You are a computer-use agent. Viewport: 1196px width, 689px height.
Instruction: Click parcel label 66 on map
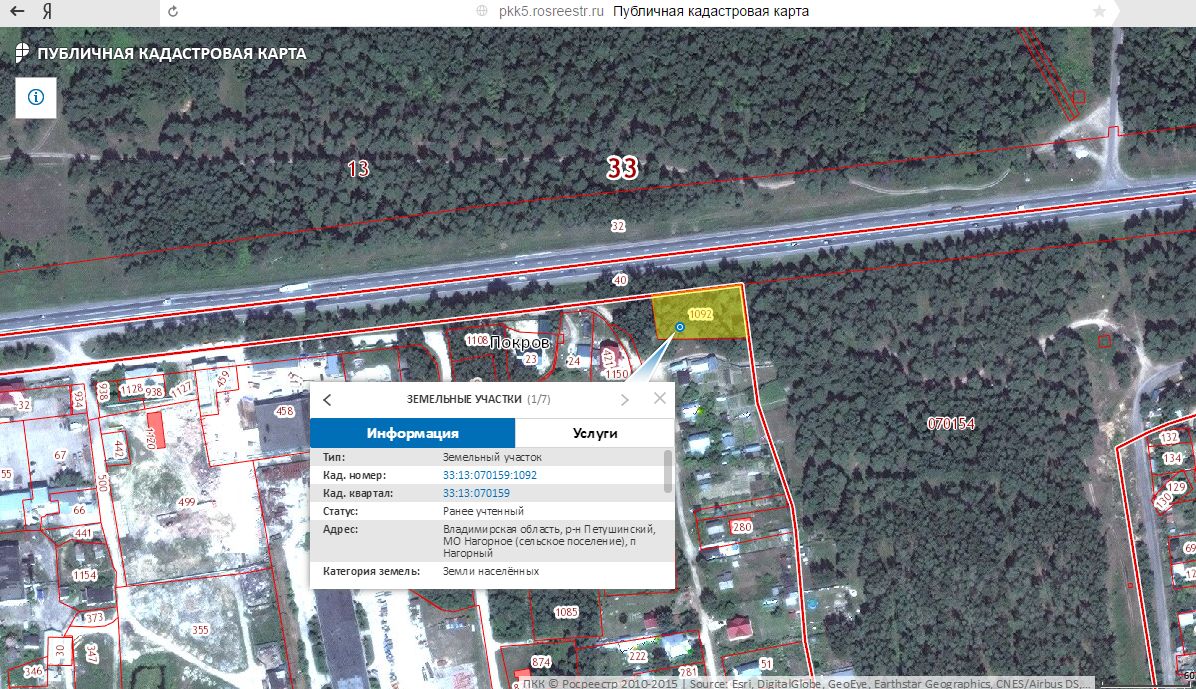pos(79,510)
